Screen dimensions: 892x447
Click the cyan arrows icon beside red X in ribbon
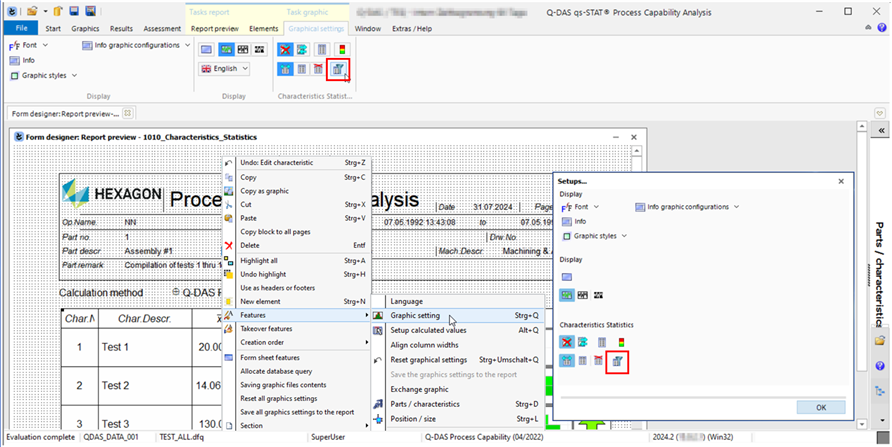tap(302, 50)
